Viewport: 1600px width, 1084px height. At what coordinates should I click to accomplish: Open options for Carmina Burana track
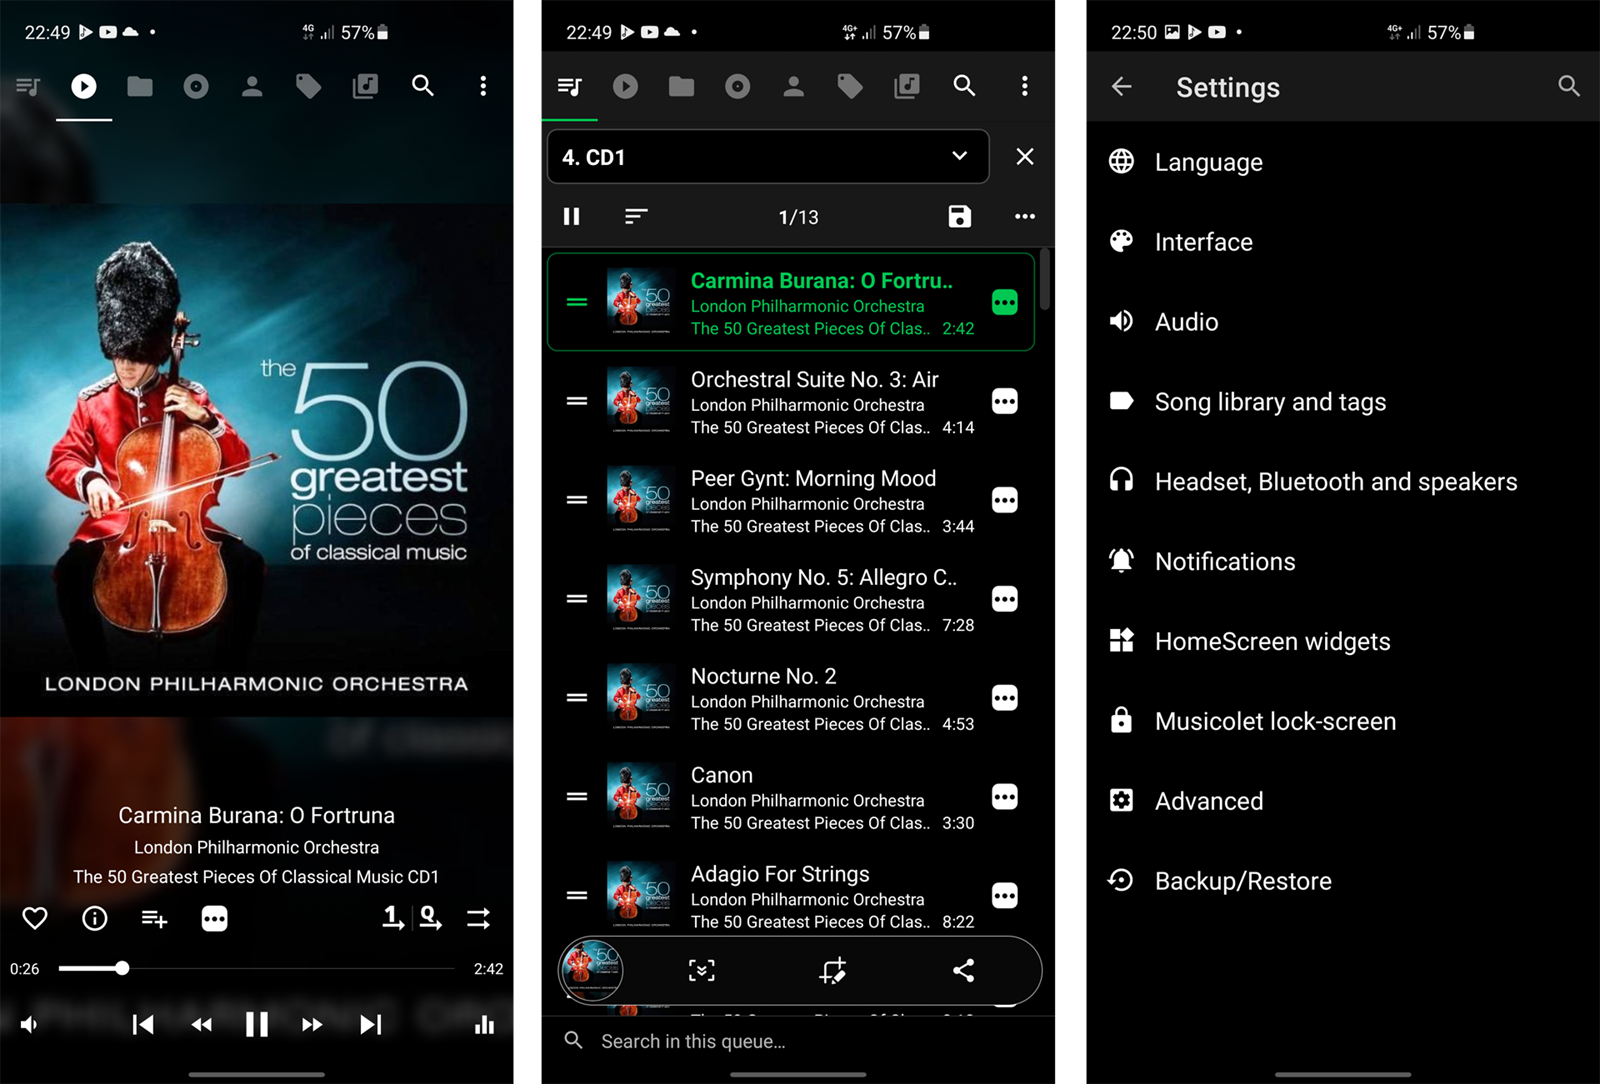[x=1005, y=302]
